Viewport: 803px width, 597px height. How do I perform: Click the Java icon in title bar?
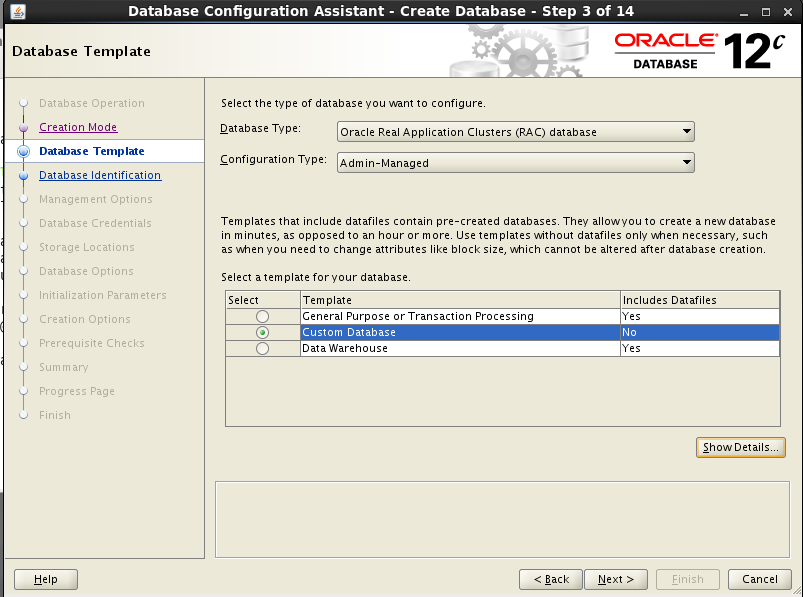point(18,11)
